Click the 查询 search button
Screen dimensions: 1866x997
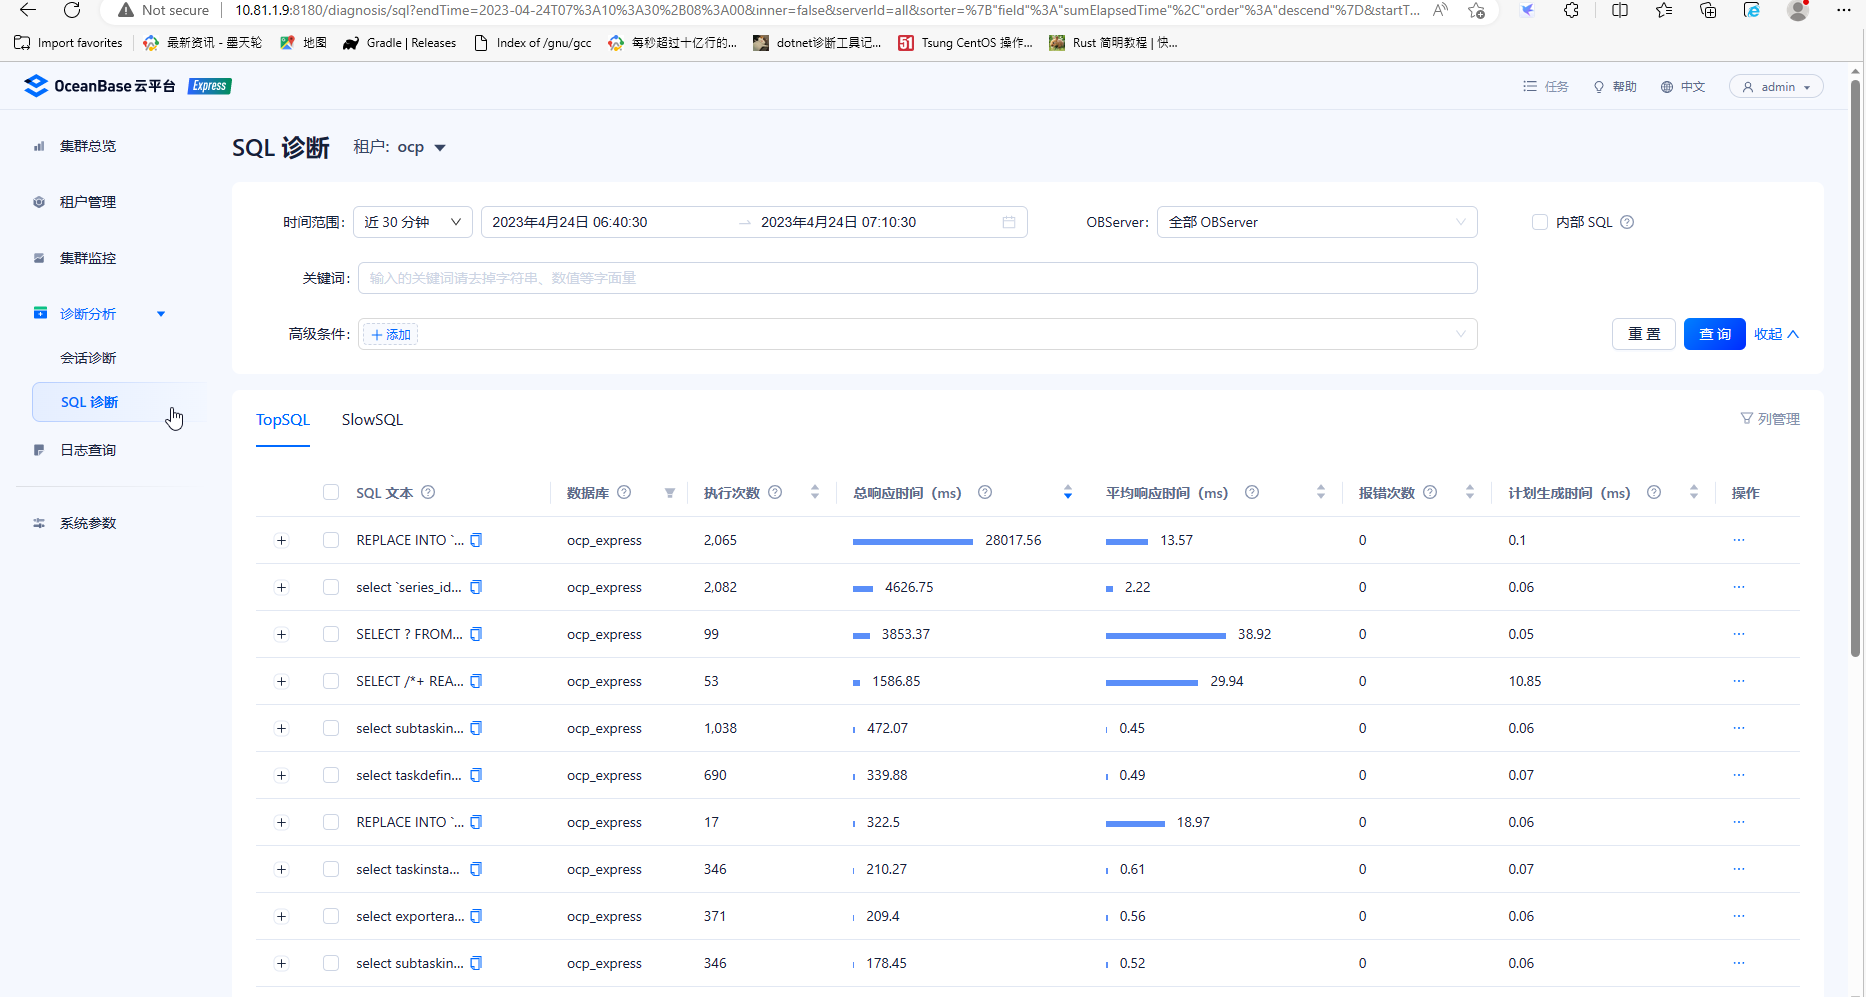1714,334
